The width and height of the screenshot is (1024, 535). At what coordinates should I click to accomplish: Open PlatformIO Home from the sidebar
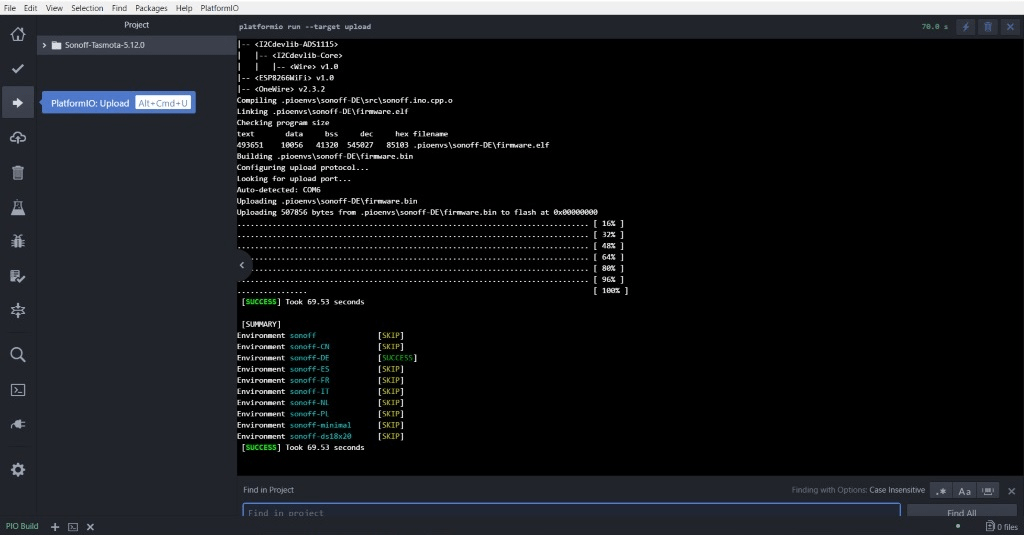pos(17,35)
